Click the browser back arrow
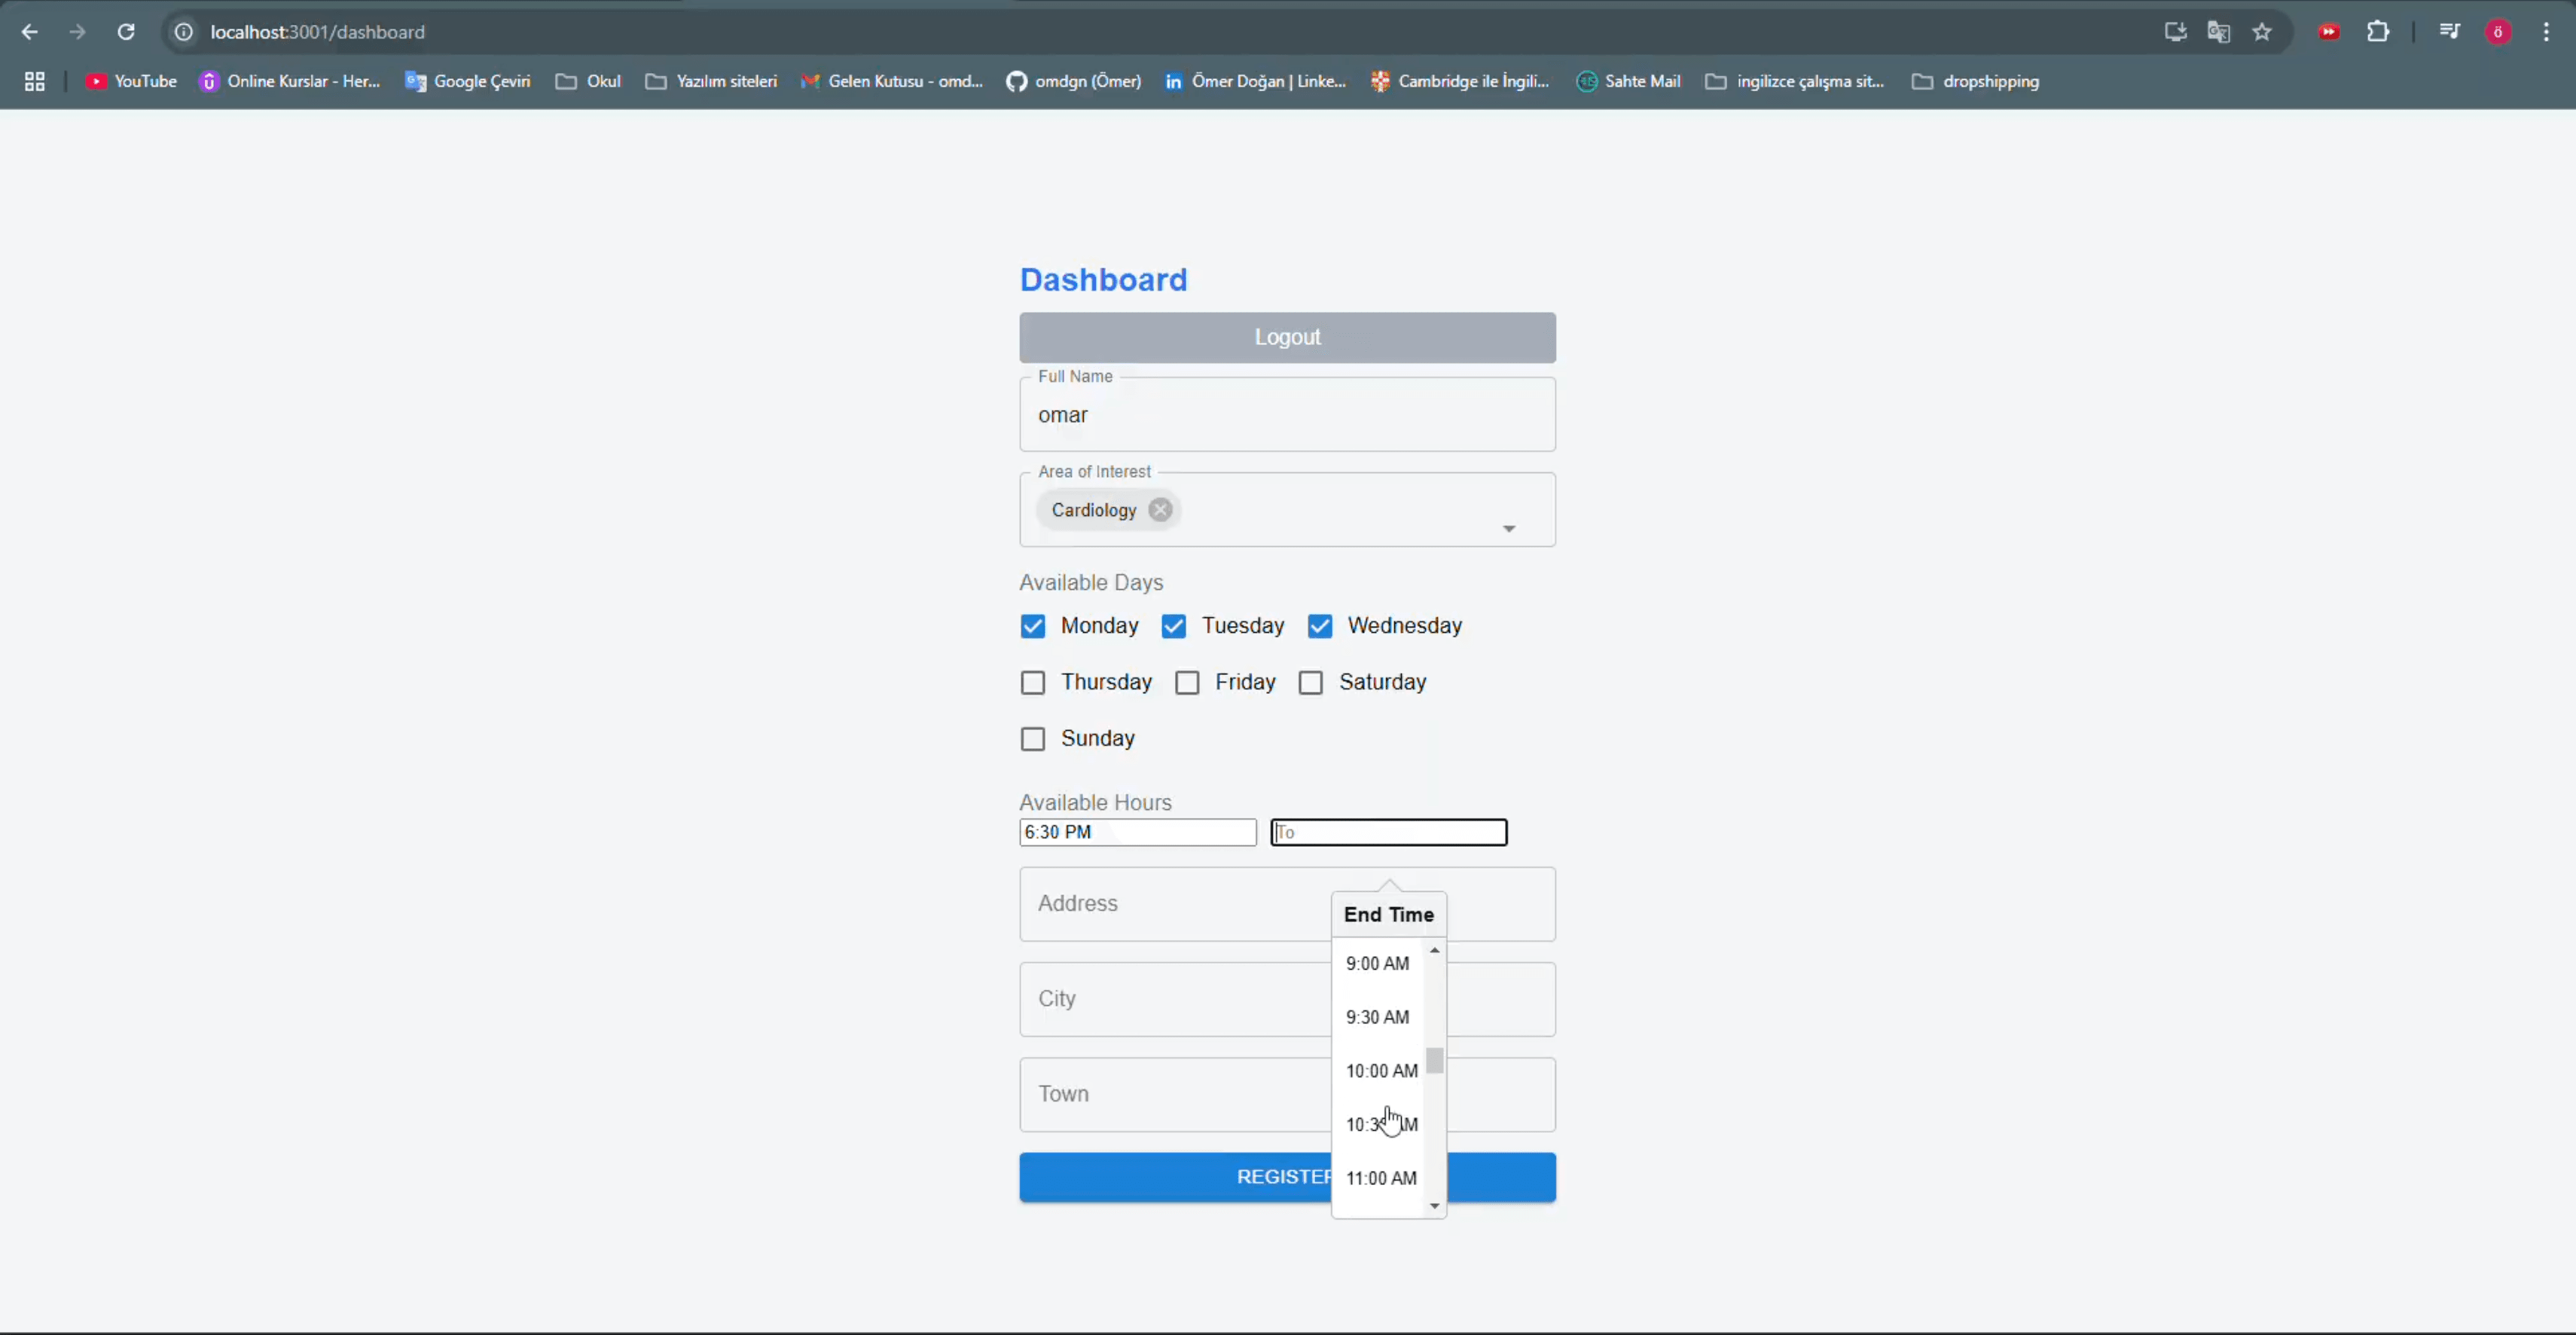Image resolution: width=2576 pixels, height=1335 pixels. [30, 32]
